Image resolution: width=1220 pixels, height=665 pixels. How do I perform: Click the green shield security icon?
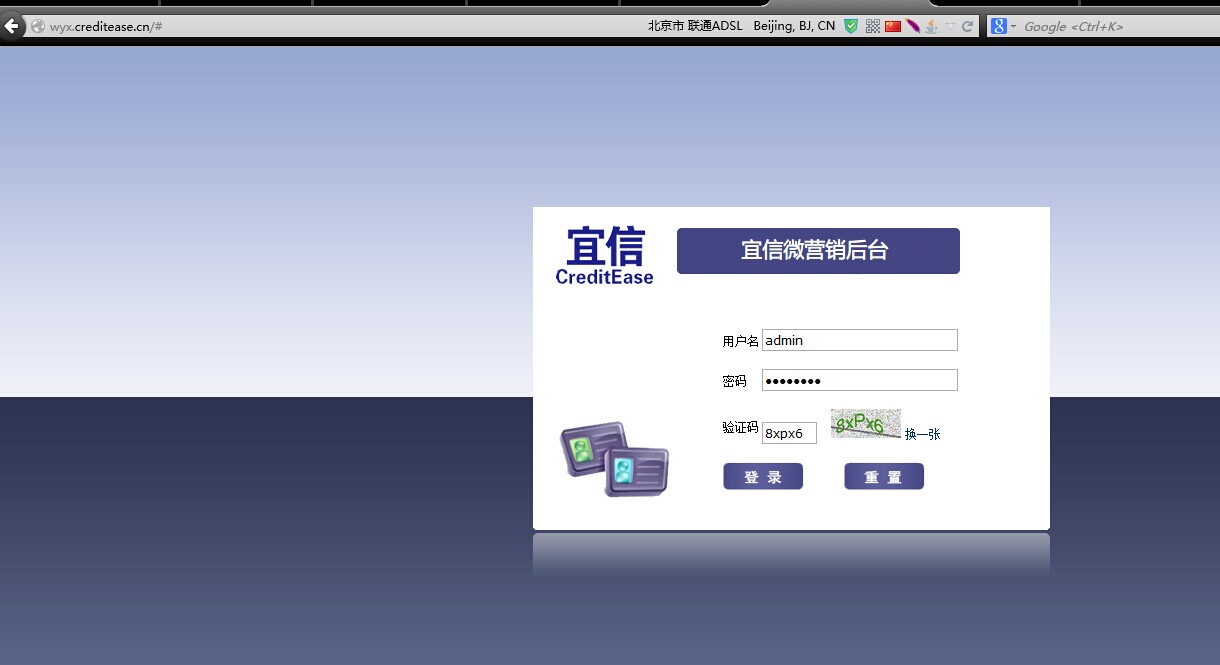click(851, 26)
